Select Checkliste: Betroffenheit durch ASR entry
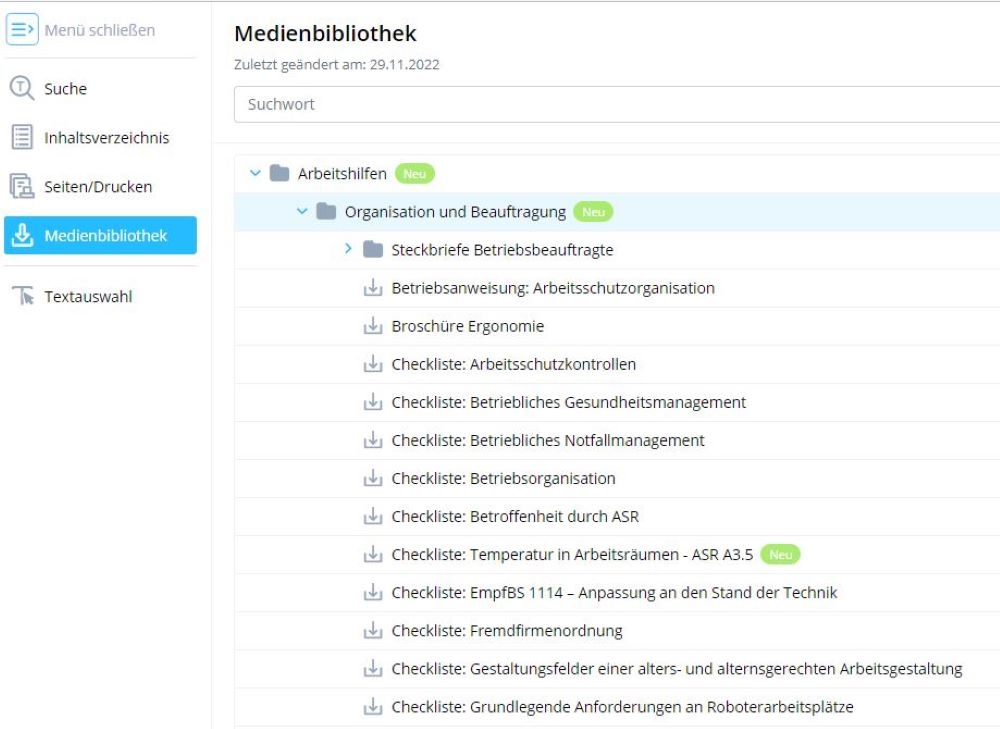 pyautogui.click(x=515, y=517)
